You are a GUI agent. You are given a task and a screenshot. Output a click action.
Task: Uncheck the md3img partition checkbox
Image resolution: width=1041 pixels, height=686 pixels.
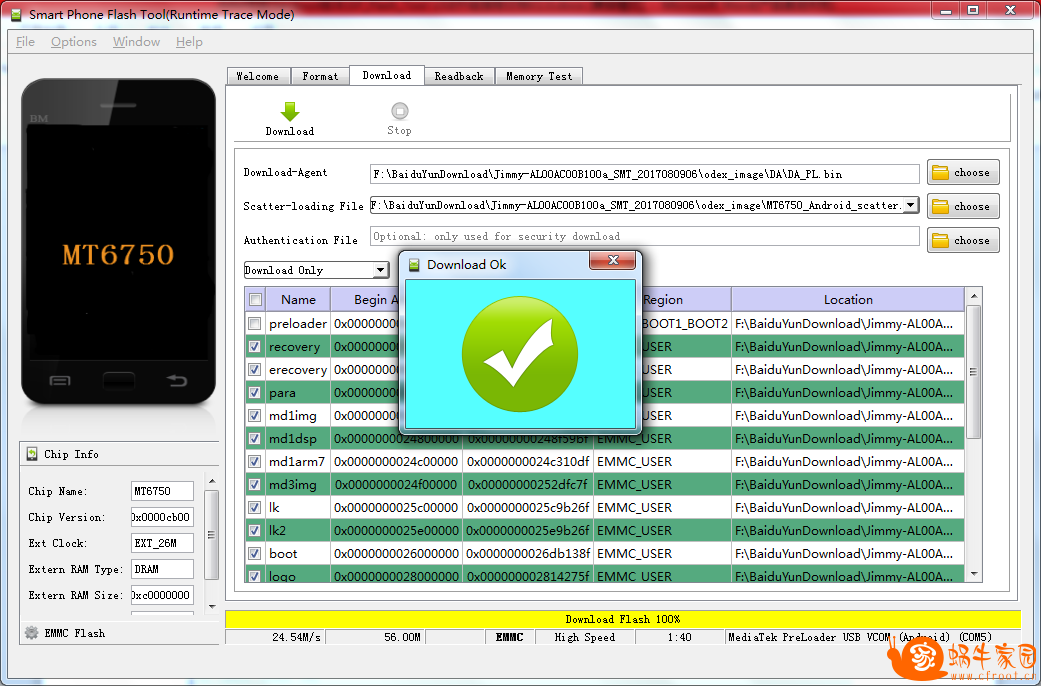pyautogui.click(x=254, y=485)
